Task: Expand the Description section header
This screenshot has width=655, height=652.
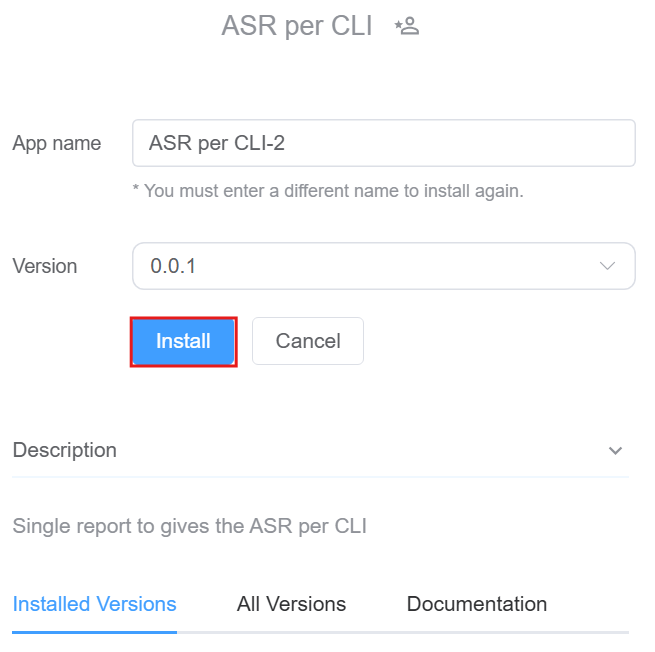Action: point(320,450)
